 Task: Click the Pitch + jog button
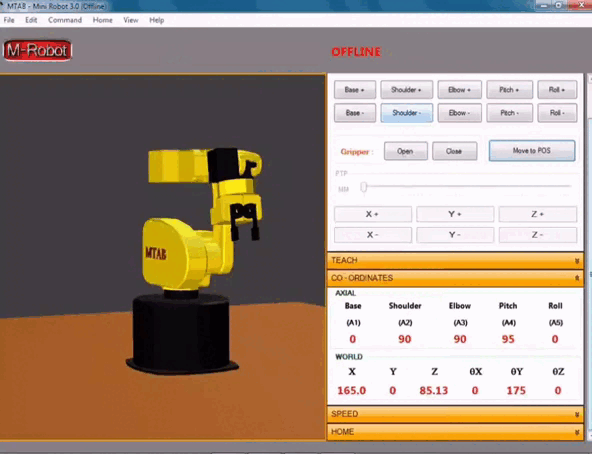509,90
